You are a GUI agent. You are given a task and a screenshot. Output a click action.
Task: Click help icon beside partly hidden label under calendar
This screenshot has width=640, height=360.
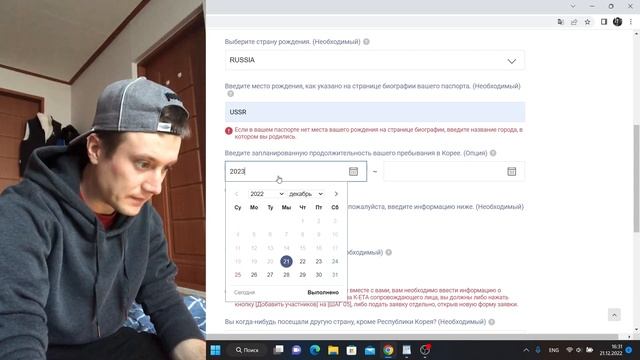tap(389, 252)
